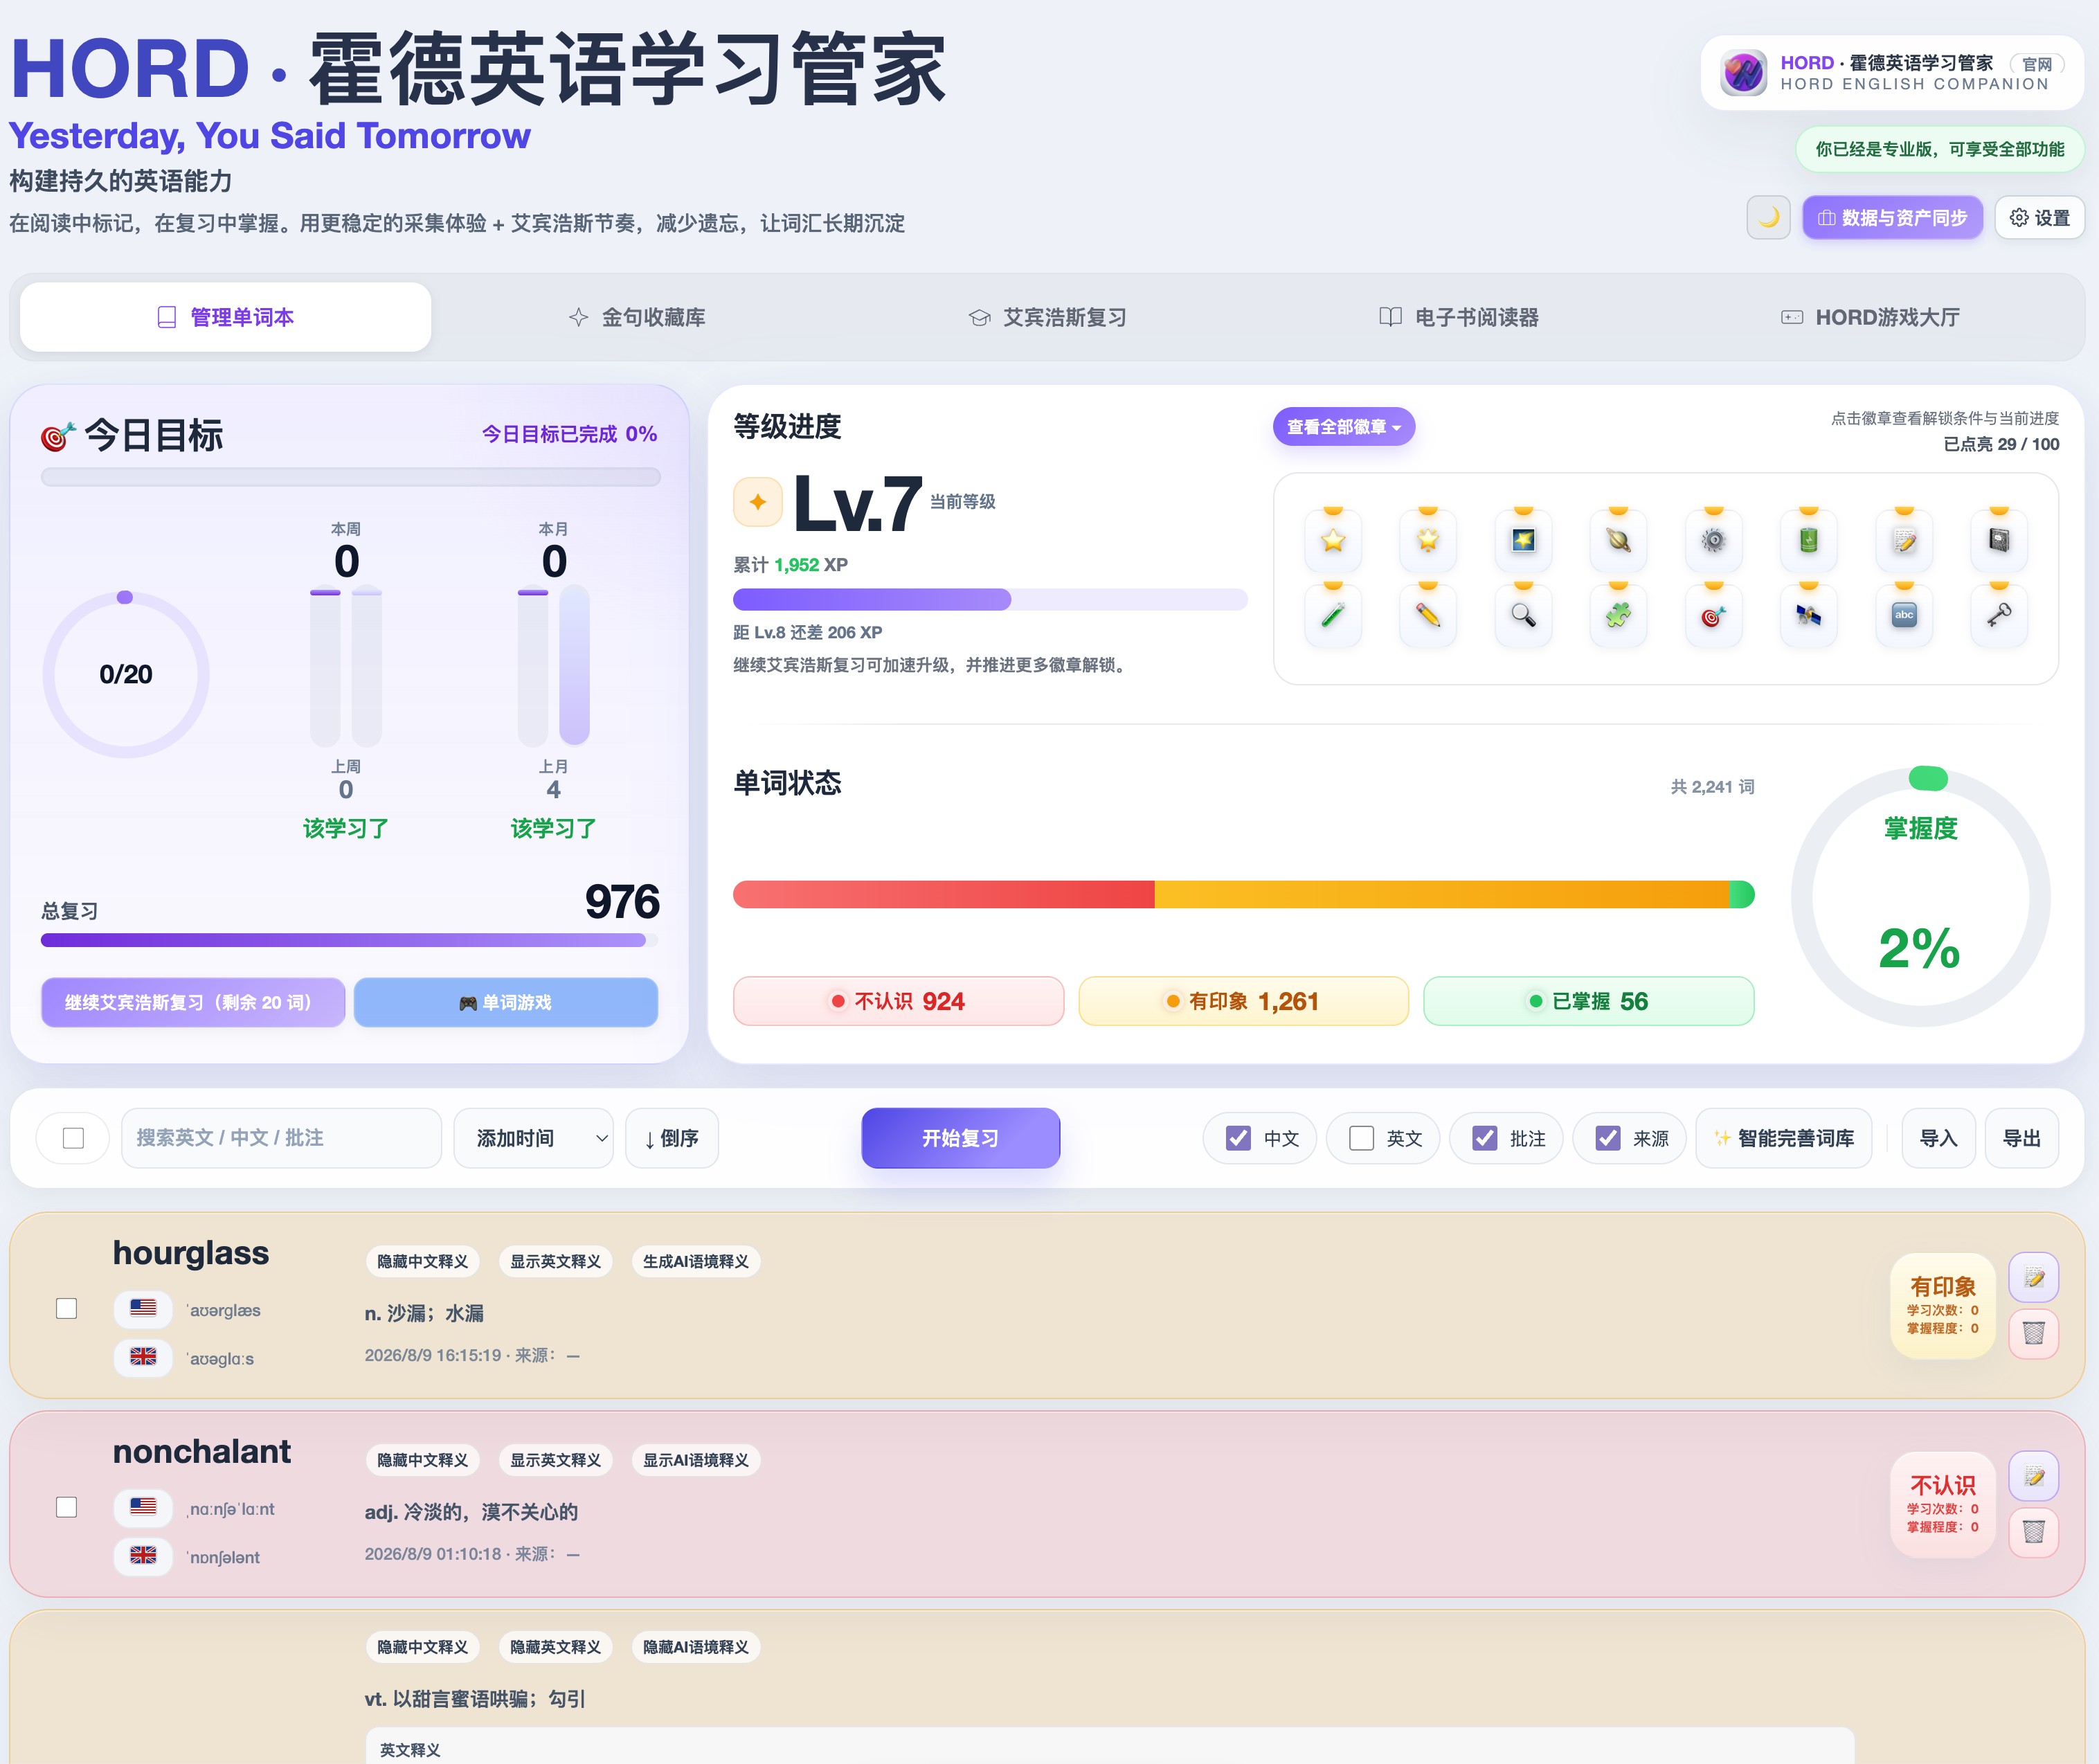Image resolution: width=2099 pixels, height=1764 pixels.
Task: Delete the nonchalant word entry
Action: coord(2034,1532)
